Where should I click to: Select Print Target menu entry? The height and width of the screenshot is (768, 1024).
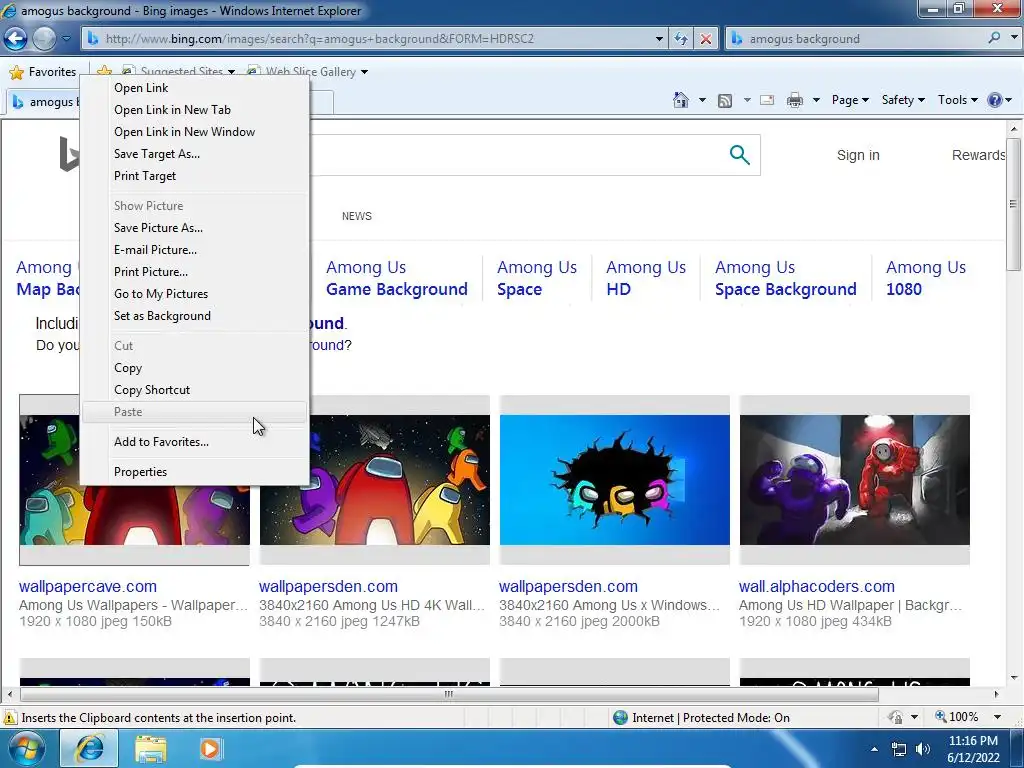point(195,176)
